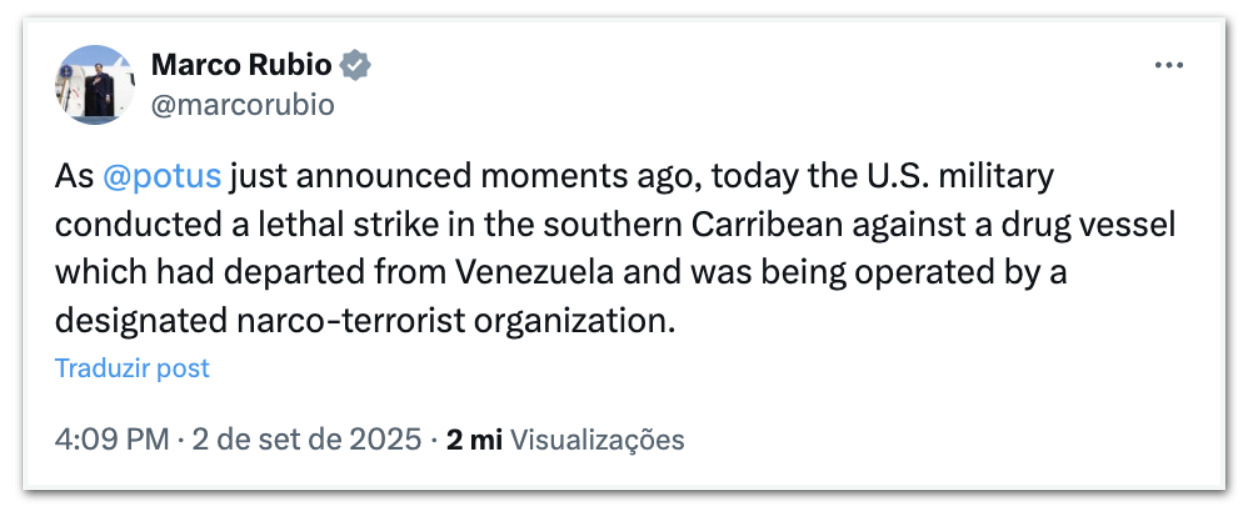The height and width of the screenshot is (512, 1254).
Task: Click the Visualizações label
Action: pos(597,440)
